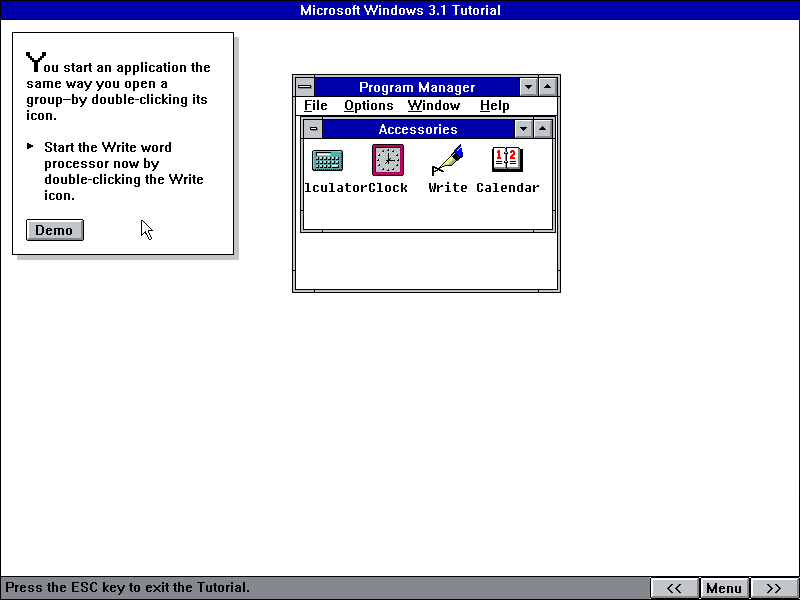Minimize the Accessories group window
800x600 pixels.
point(523,129)
